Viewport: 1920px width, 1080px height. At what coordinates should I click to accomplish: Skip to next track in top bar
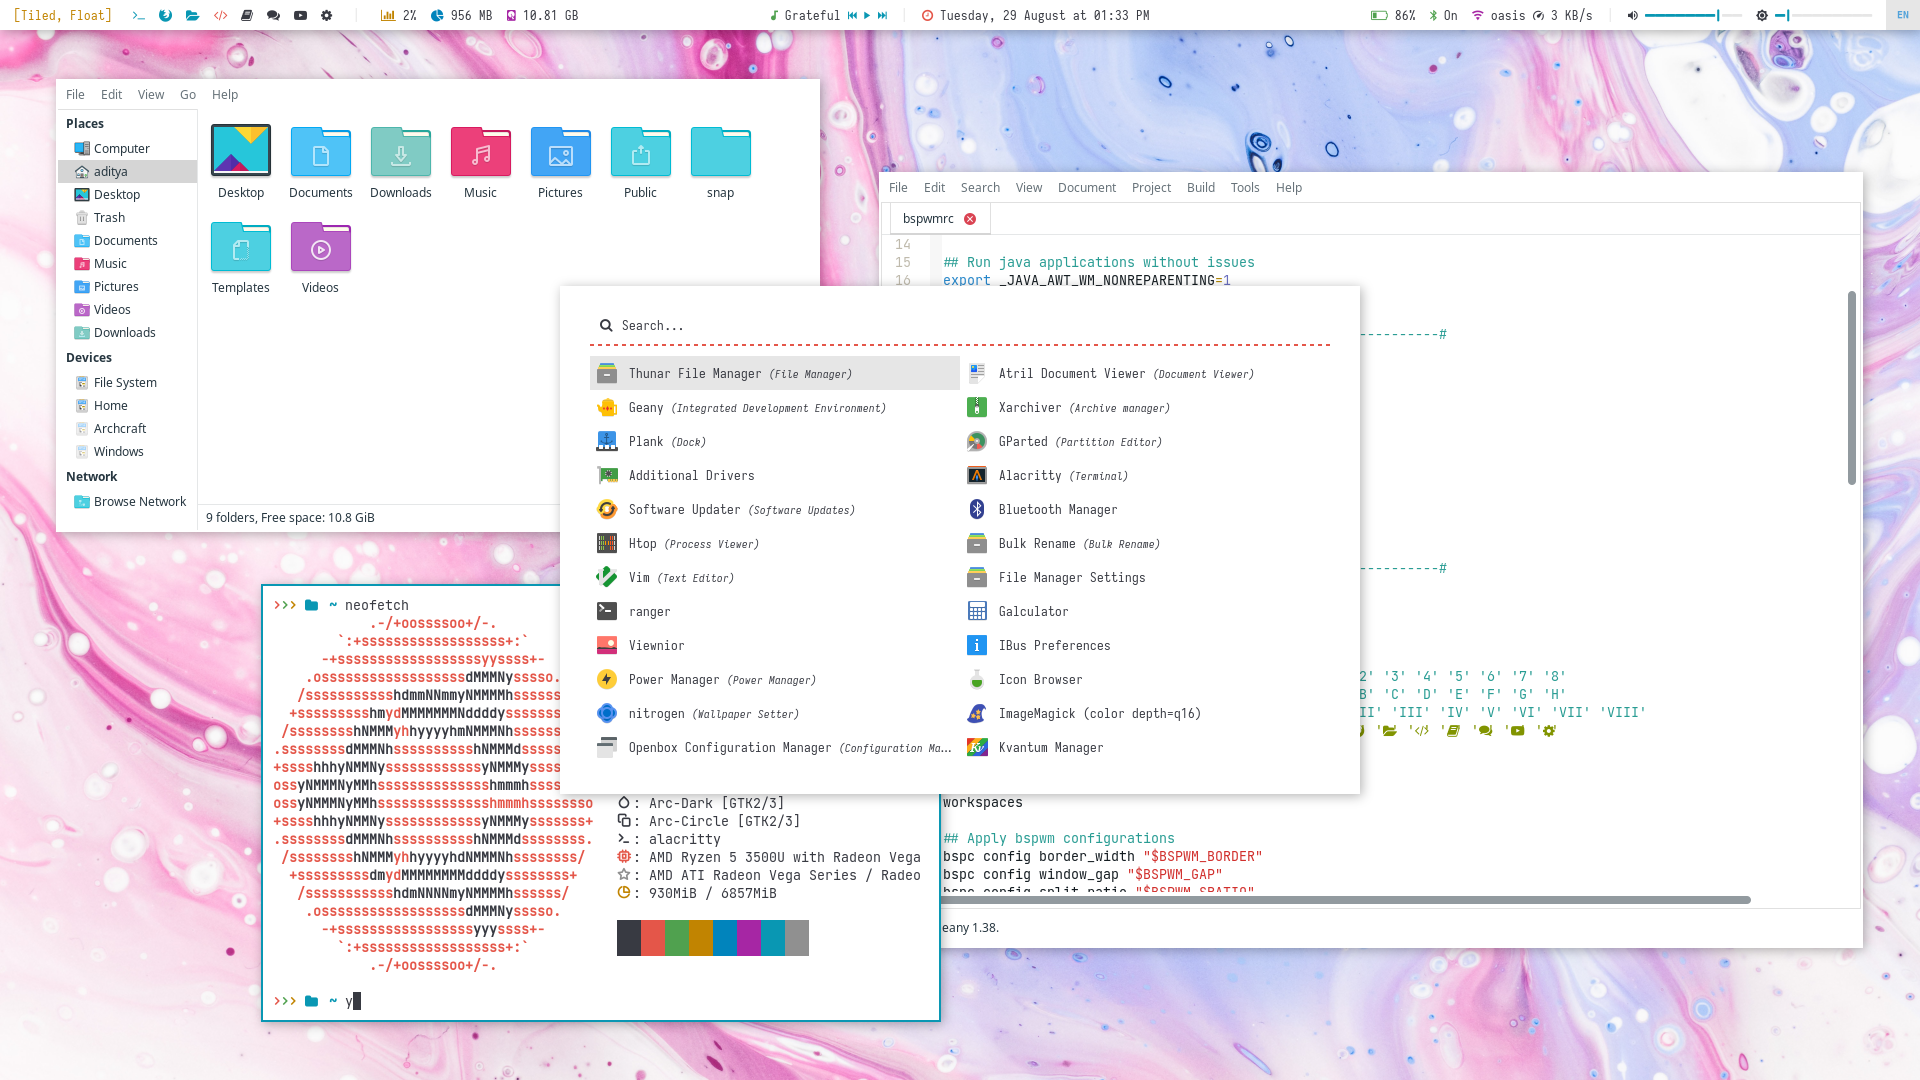(x=882, y=15)
